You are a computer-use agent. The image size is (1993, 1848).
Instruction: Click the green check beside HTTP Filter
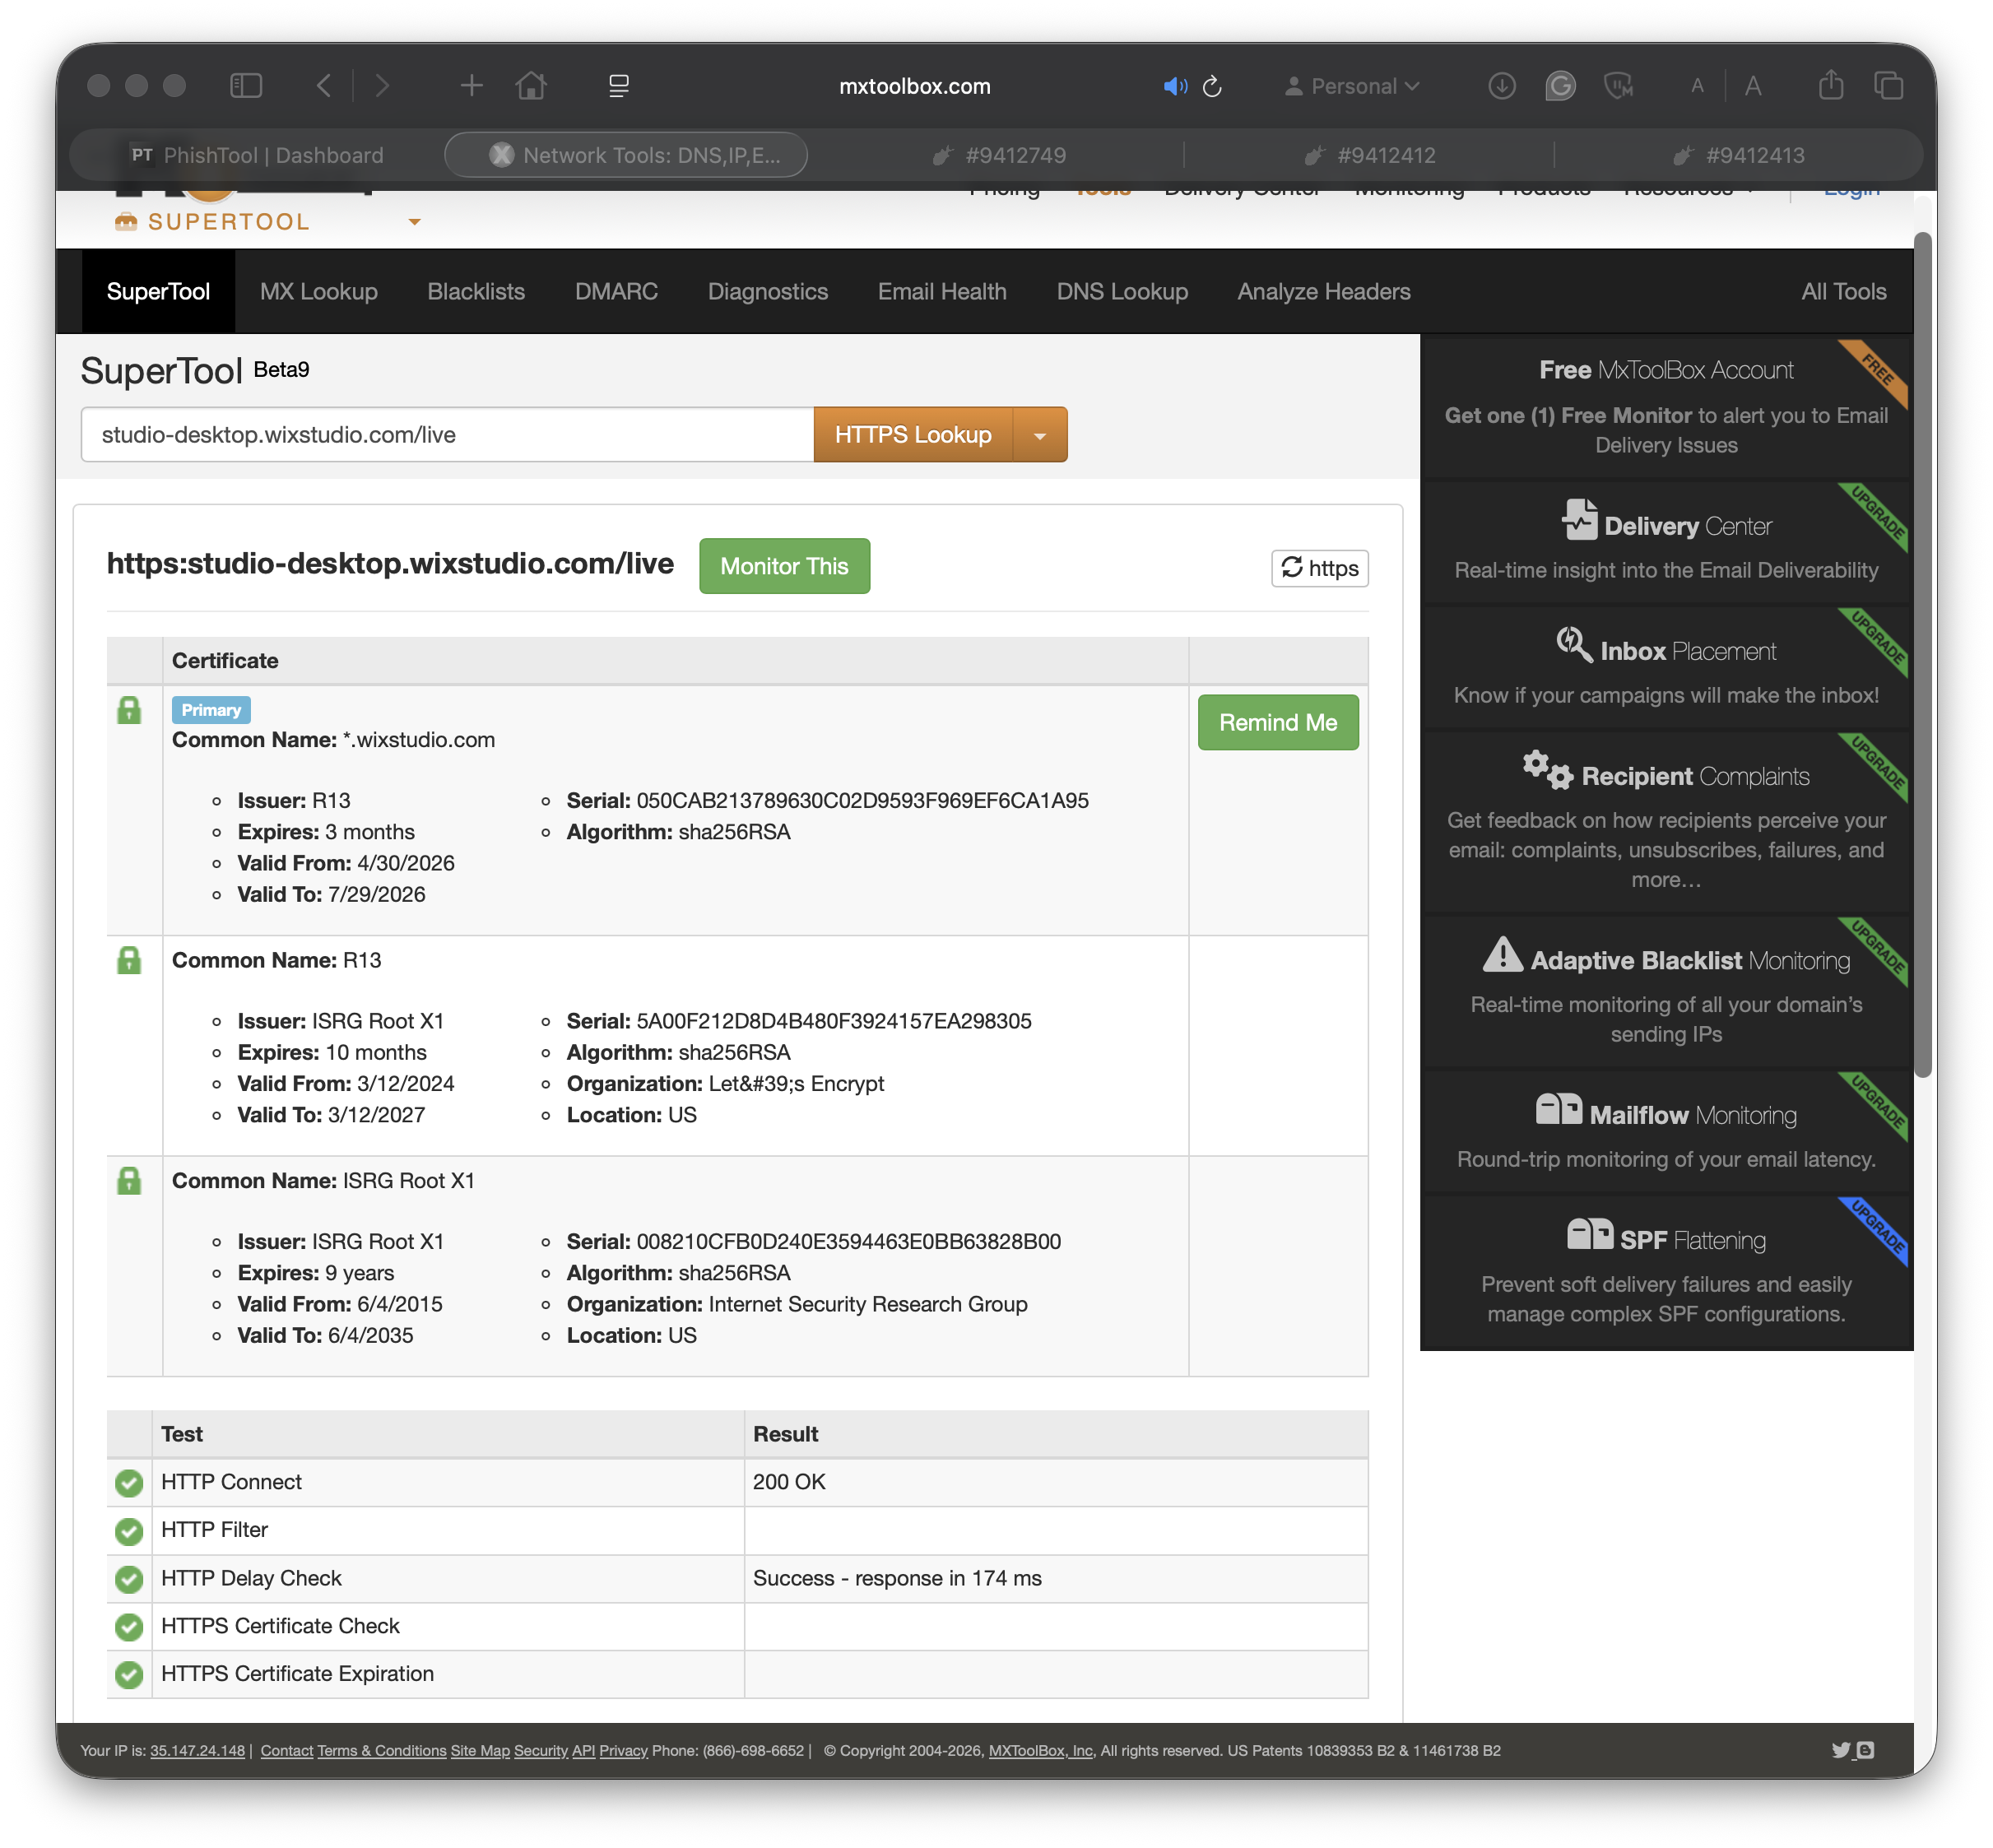click(129, 1530)
